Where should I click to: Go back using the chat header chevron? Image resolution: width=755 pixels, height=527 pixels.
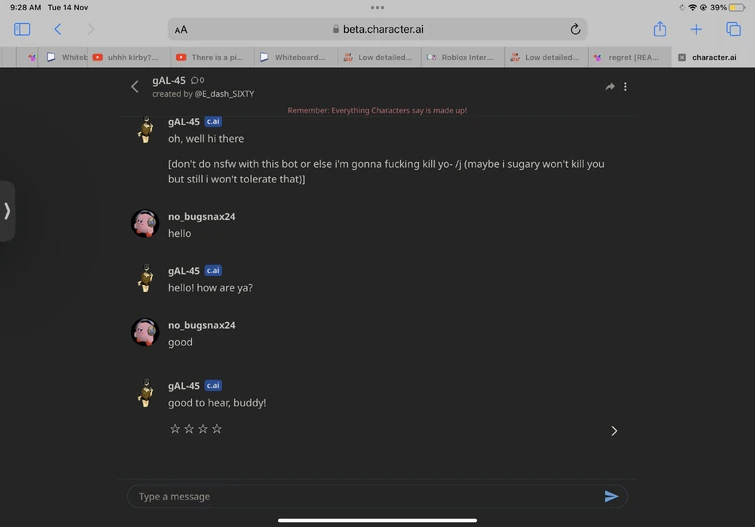pos(135,87)
